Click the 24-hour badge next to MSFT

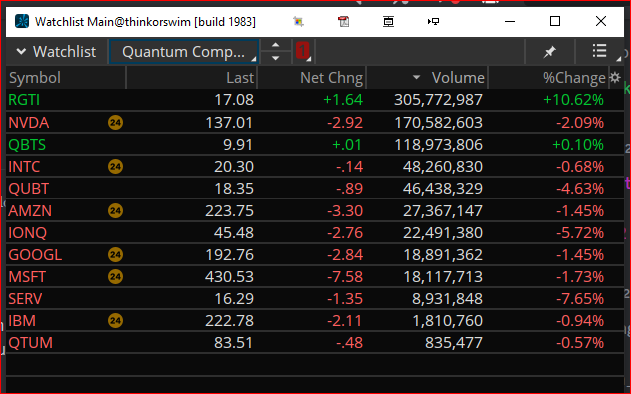point(115,276)
